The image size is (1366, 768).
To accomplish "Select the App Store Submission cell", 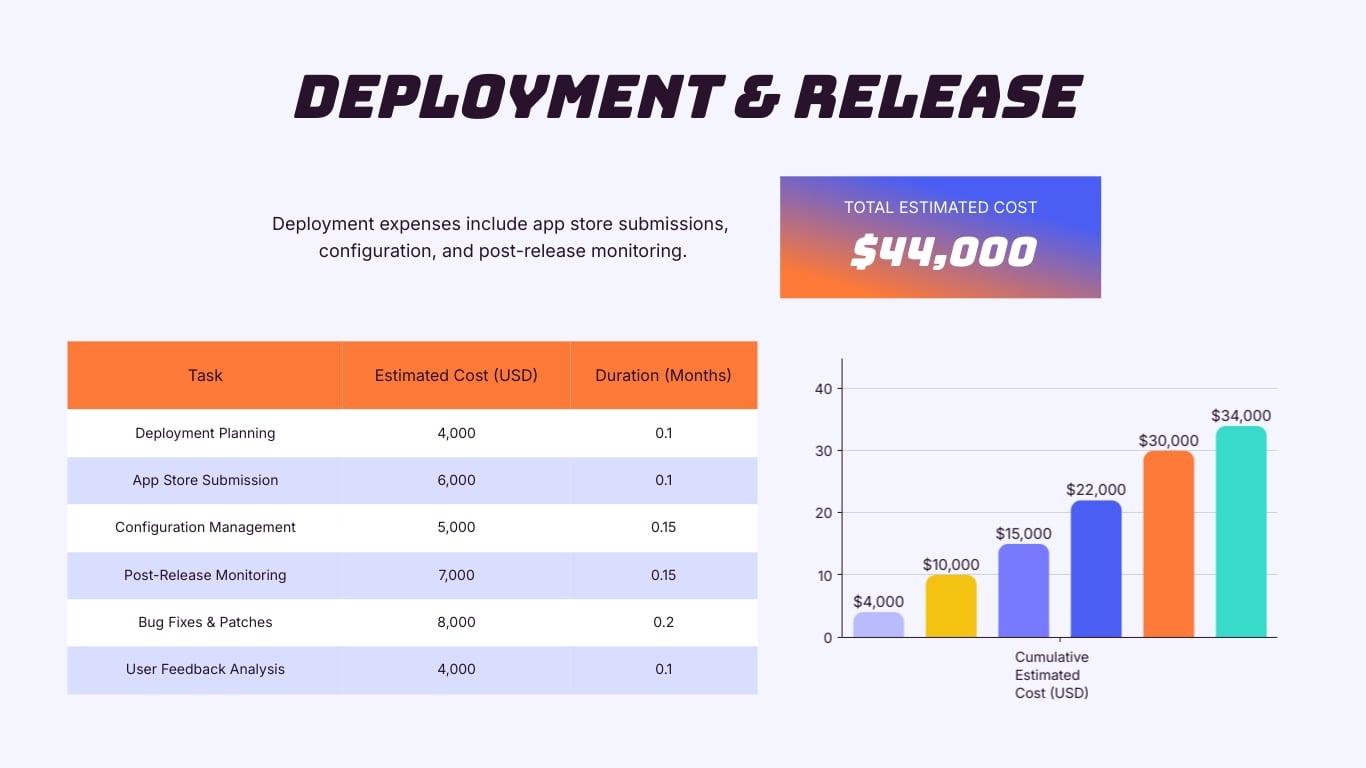I will pos(205,480).
